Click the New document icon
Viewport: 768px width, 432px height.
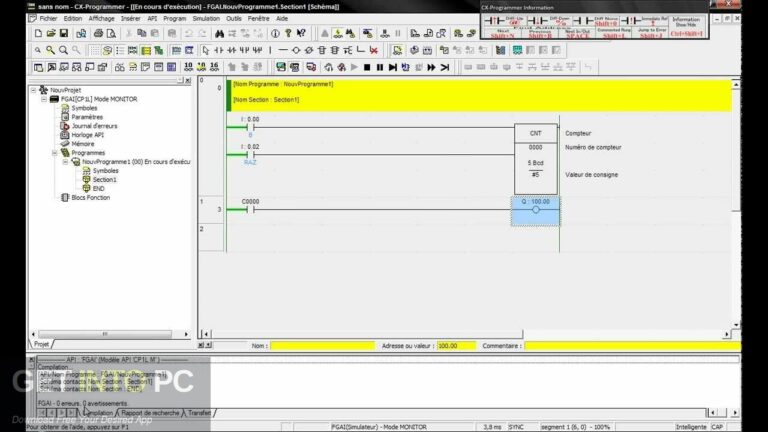38,33
